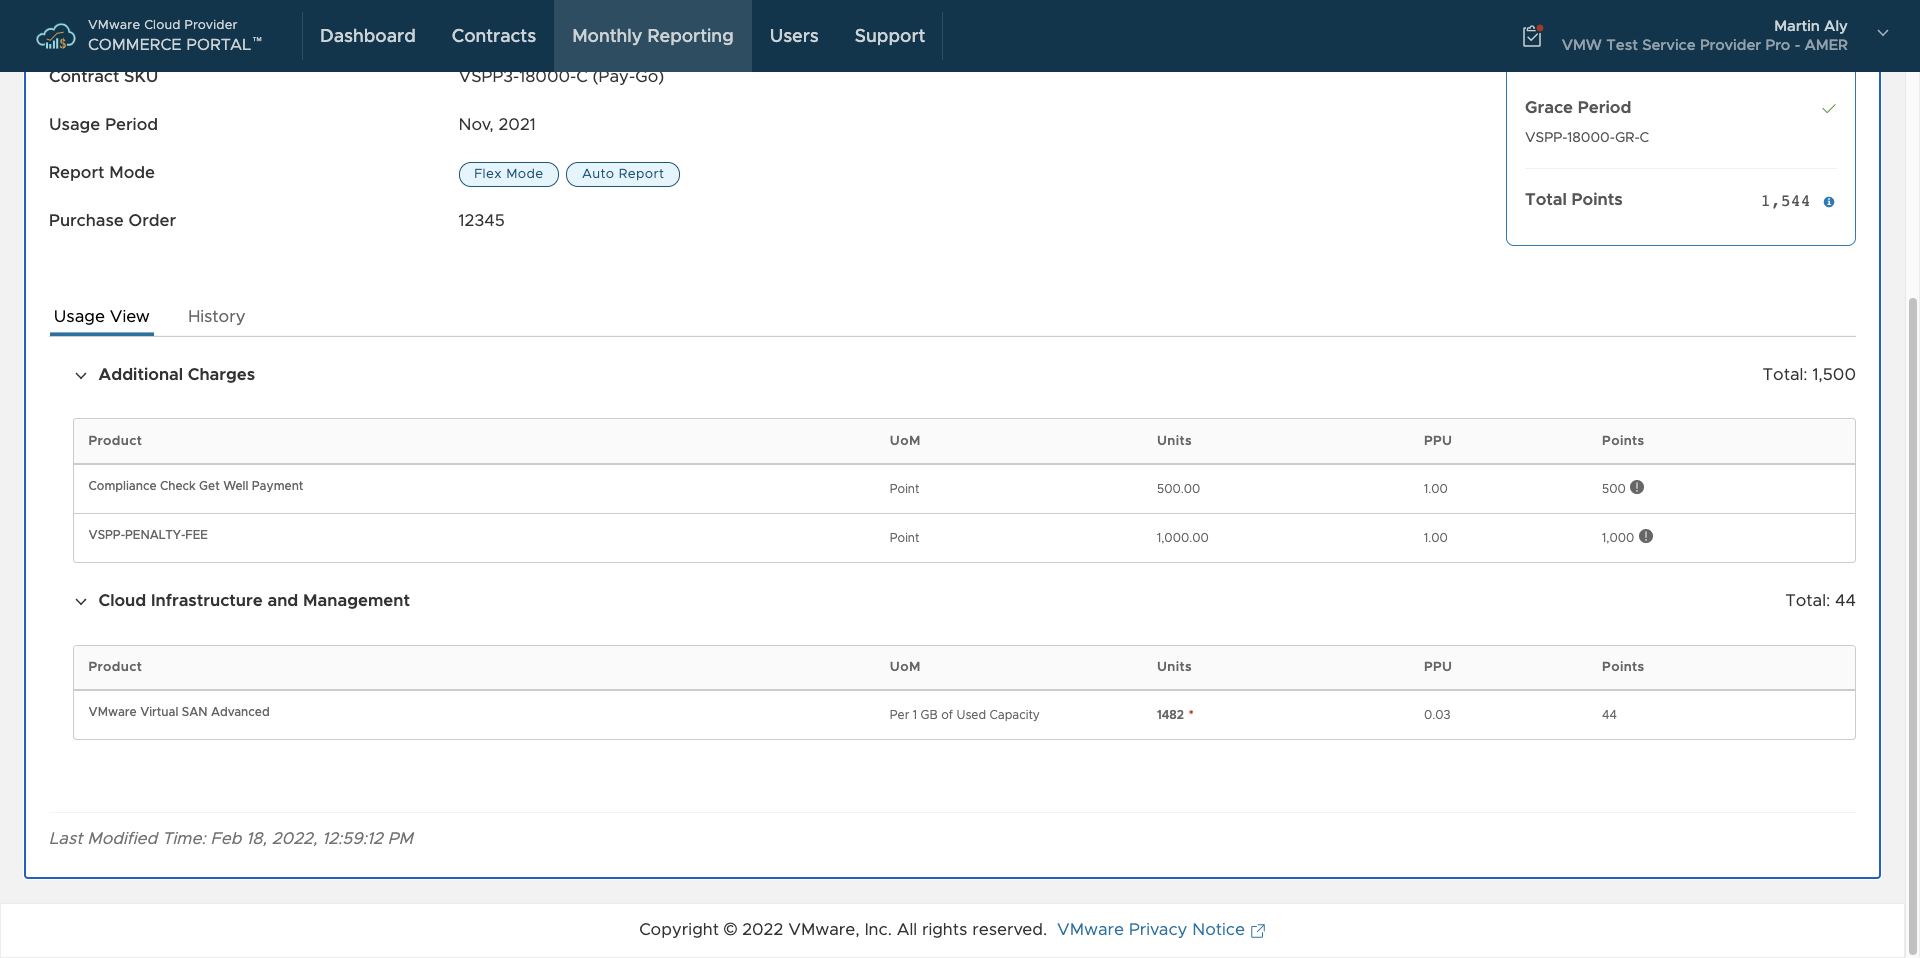Click the Auto Report badge

(622, 174)
